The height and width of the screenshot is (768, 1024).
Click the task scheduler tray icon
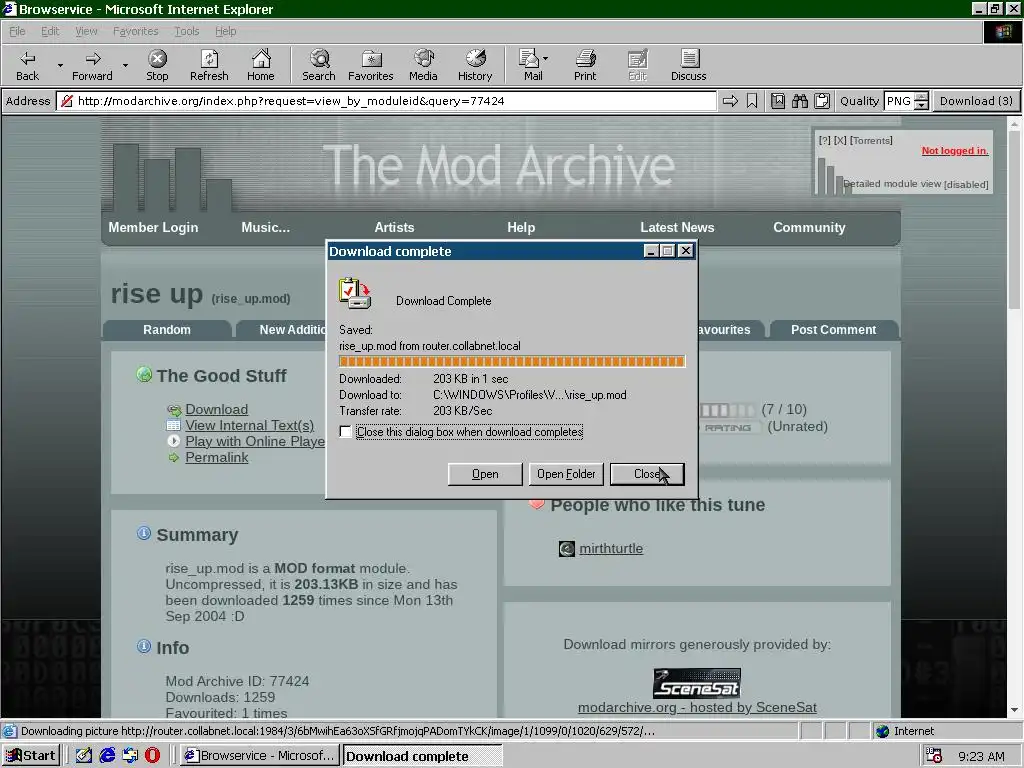pyautogui.click(x=934, y=756)
